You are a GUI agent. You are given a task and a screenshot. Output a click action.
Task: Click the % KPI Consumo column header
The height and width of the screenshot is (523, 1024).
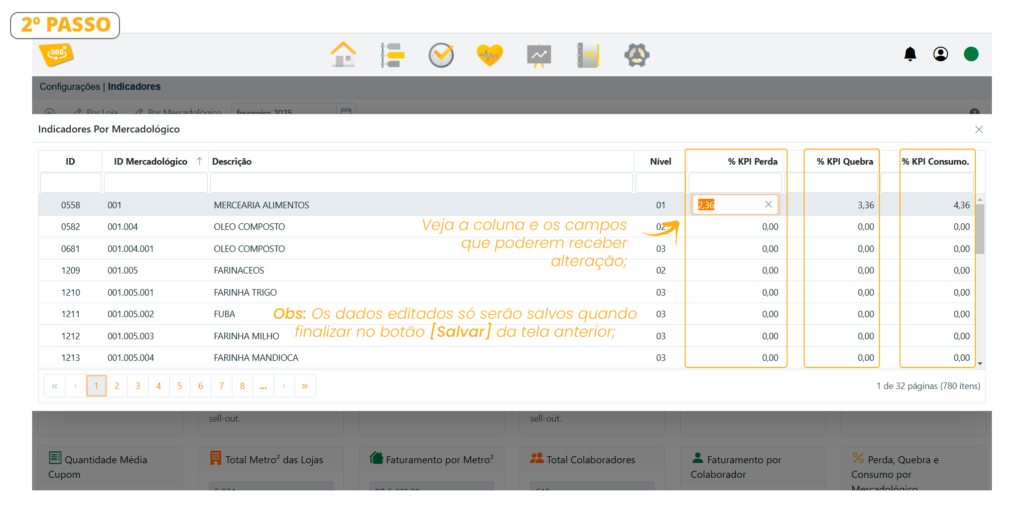[936, 161]
